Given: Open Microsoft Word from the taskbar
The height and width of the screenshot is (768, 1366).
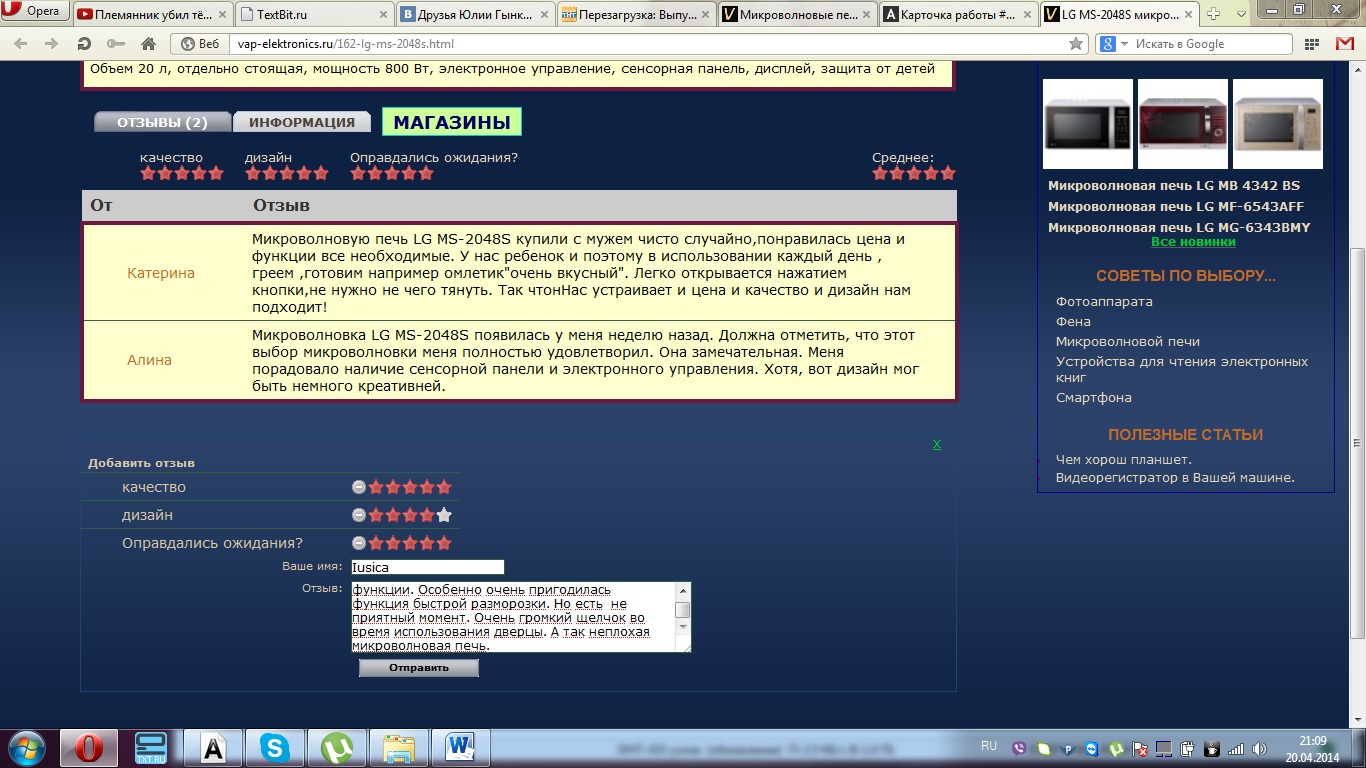Looking at the screenshot, I should coord(460,748).
